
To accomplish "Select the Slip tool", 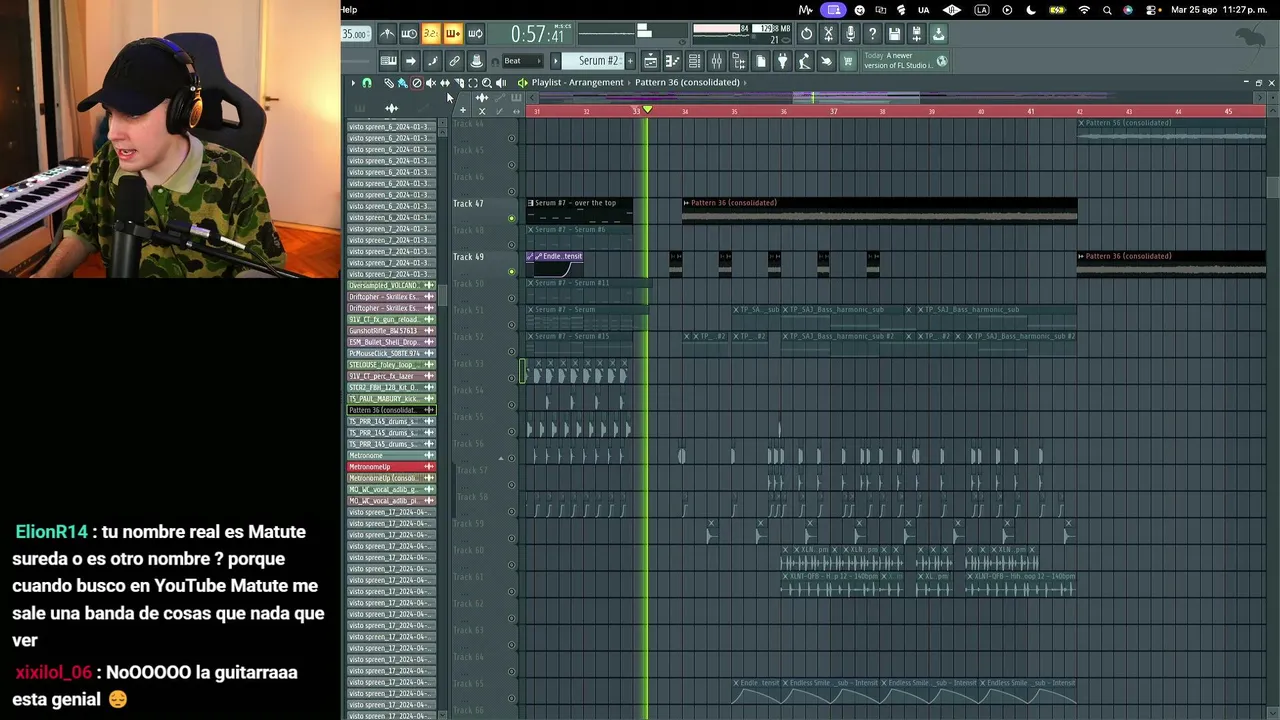I will coord(445,83).
